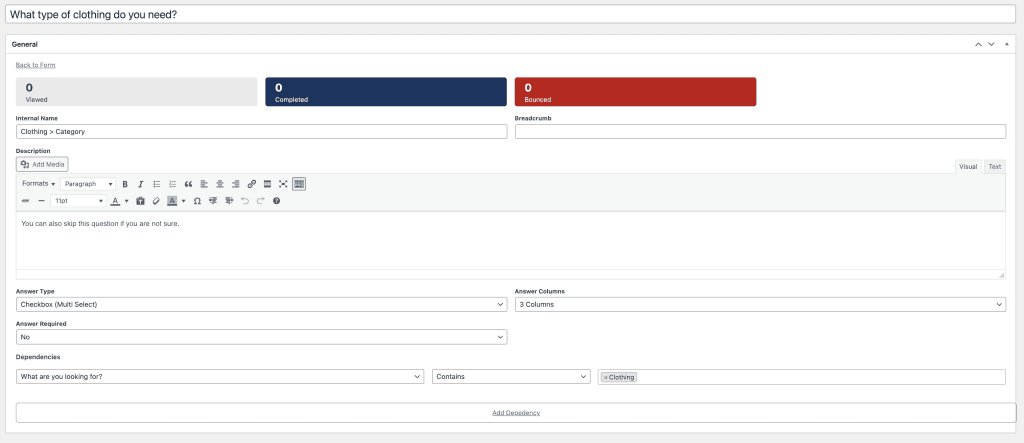1024x443 pixels.
Task: Increase the text indent
Action: (x=229, y=201)
